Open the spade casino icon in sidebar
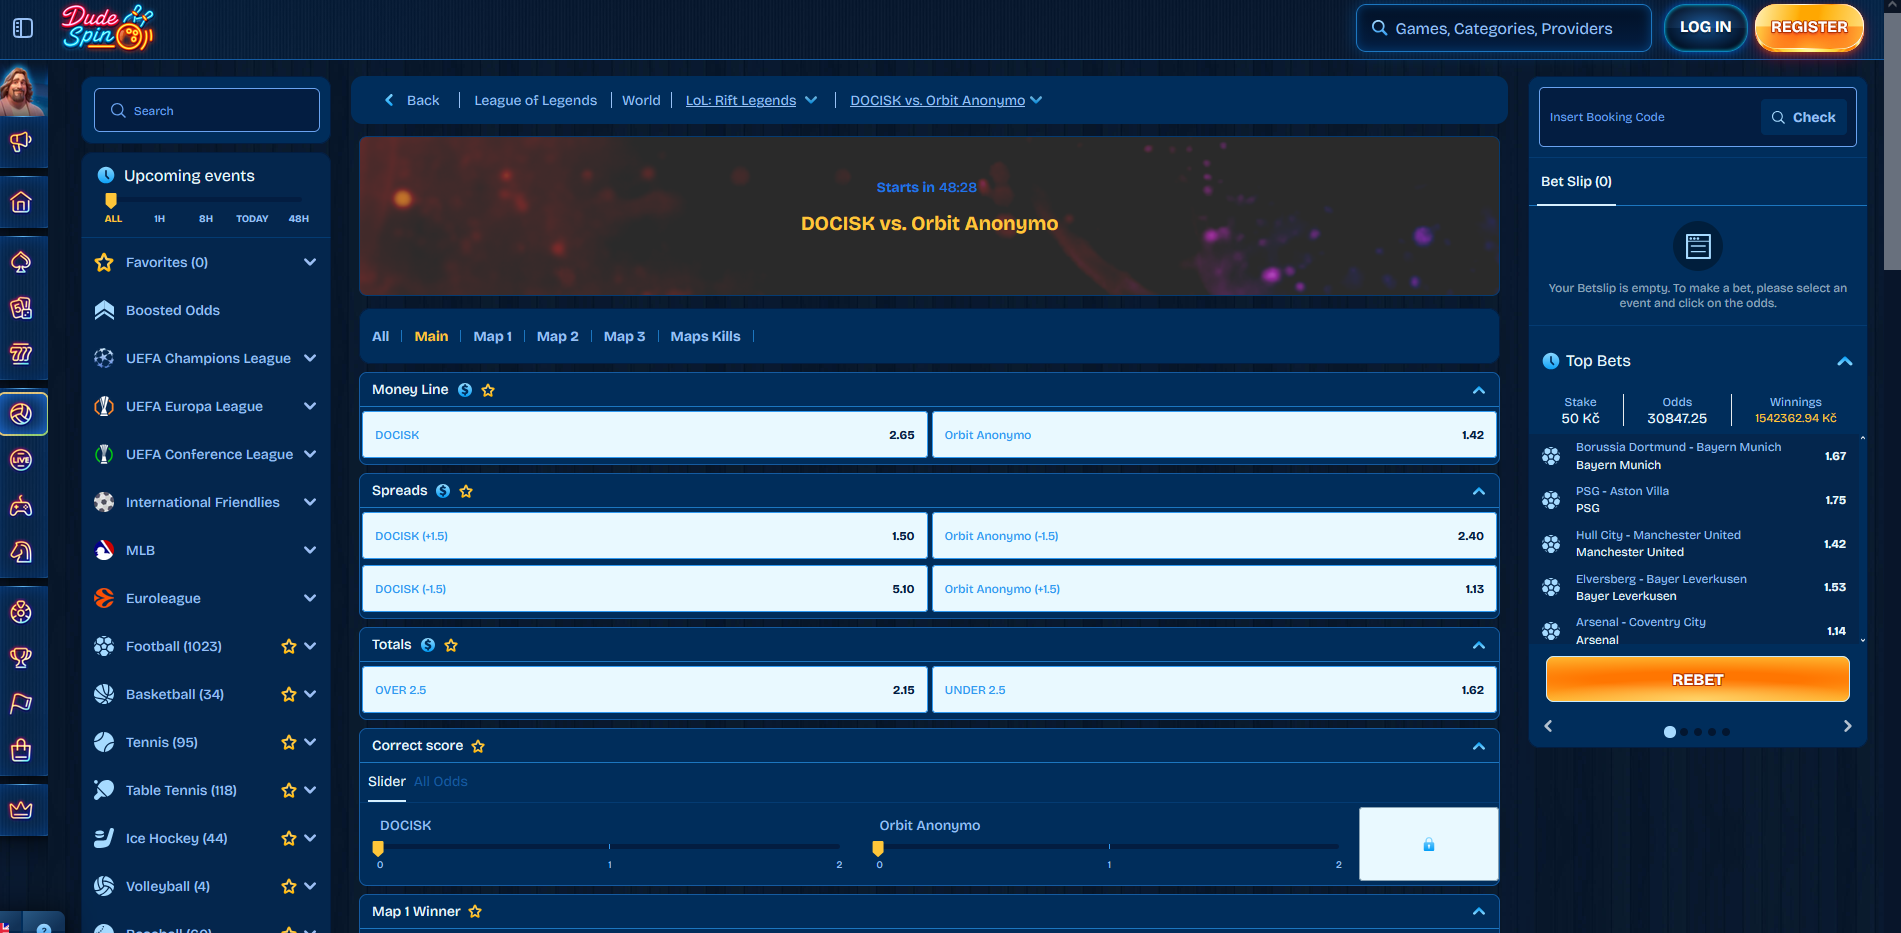Screen dimensions: 1901x933 click(21, 262)
